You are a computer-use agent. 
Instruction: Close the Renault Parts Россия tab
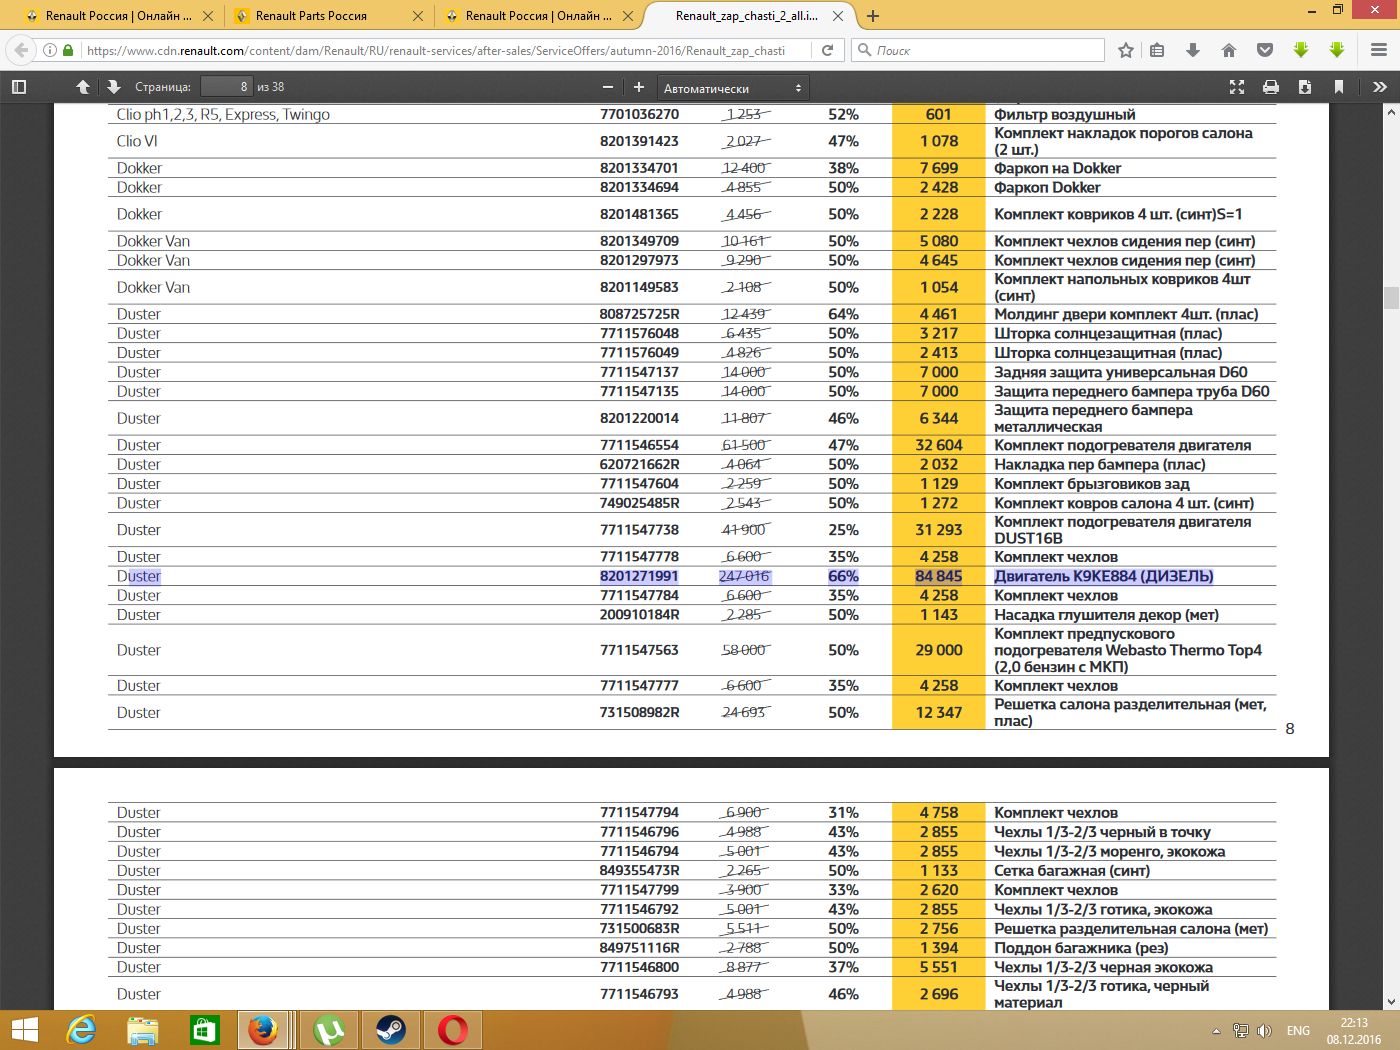pyautogui.click(x=417, y=16)
